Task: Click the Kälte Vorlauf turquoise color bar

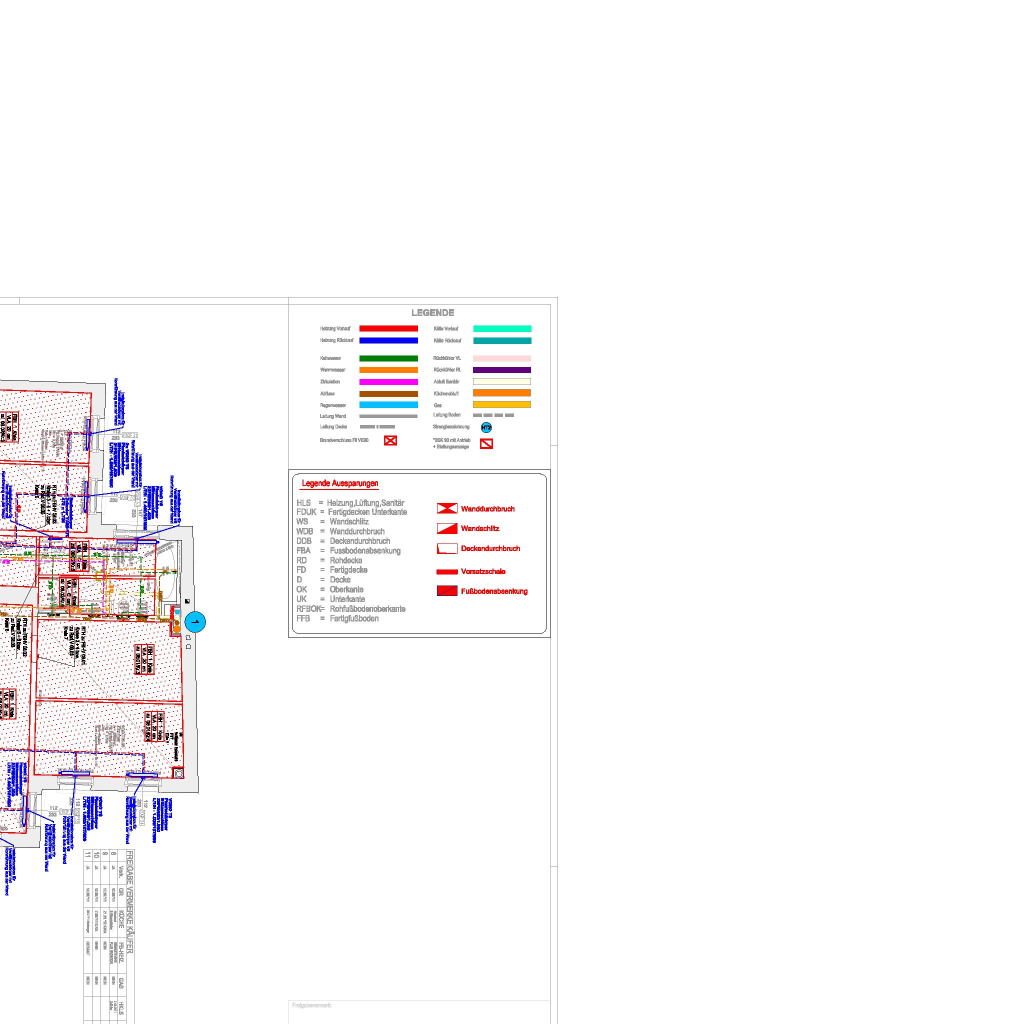Action: point(501,328)
